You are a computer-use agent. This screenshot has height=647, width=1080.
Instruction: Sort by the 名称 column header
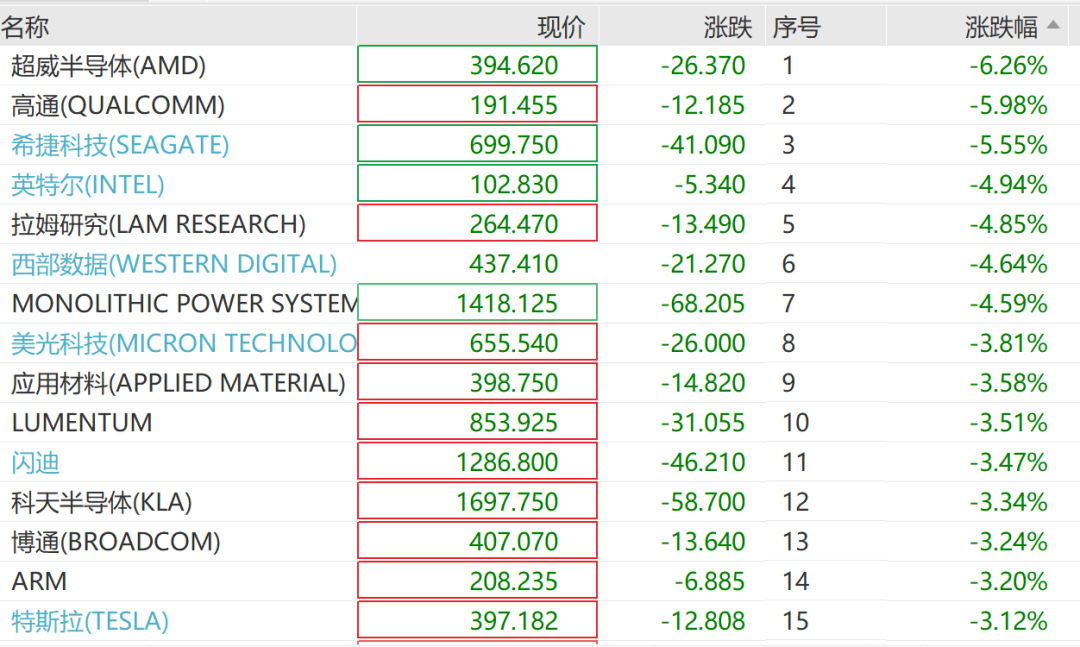tap(25, 27)
